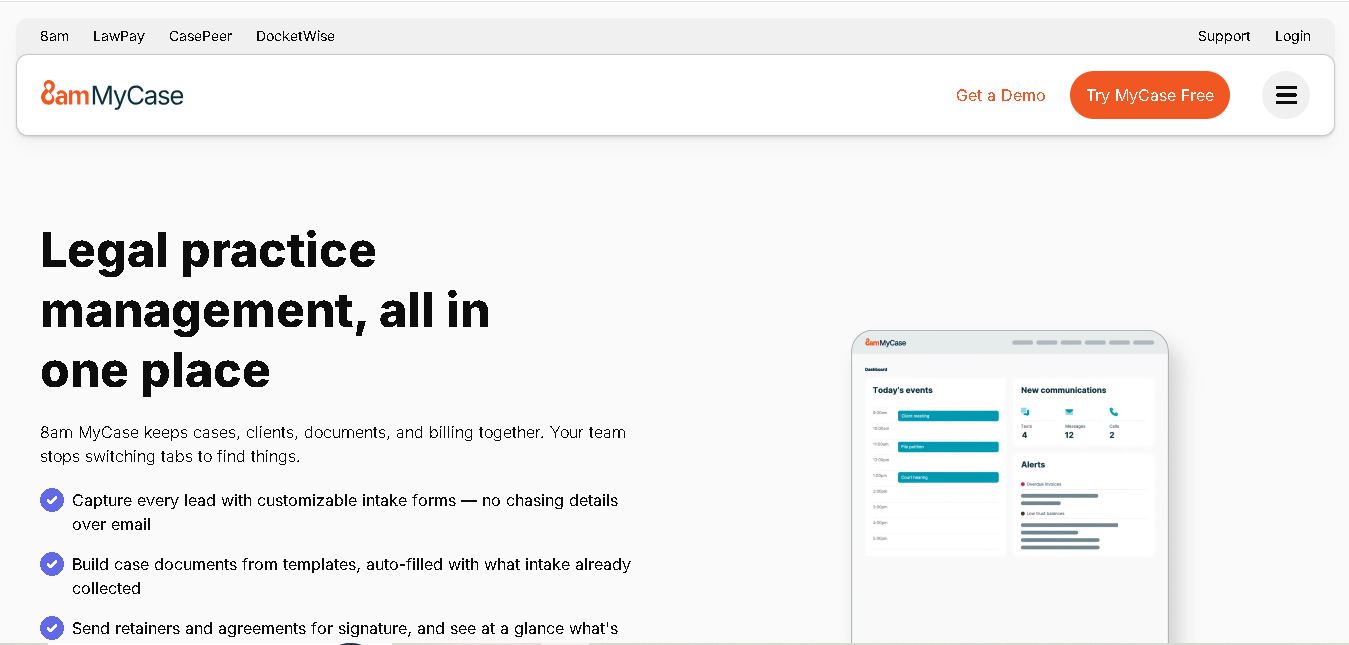Open the LawPay link
Viewport: 1349px width, 645px height.
tap(119, 36)
